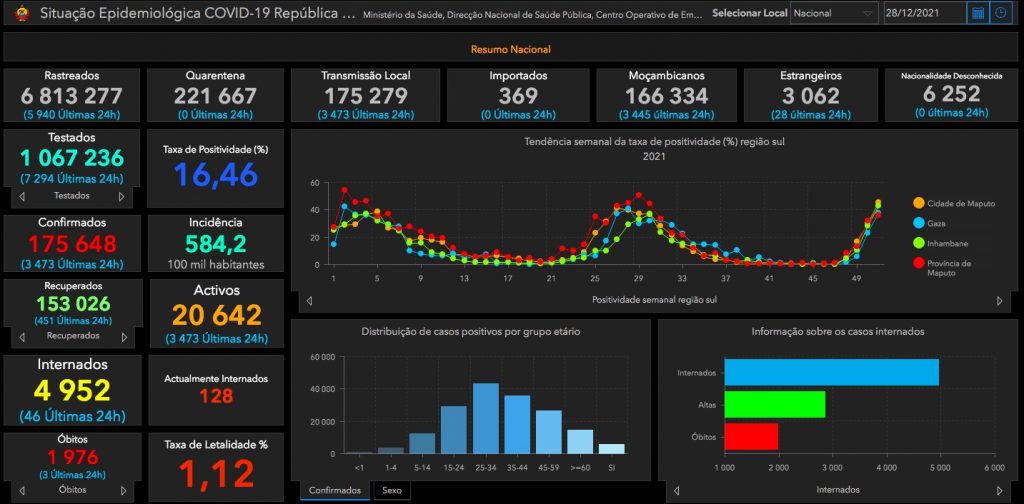Open the calendar date picker icon

coord(978,13)
